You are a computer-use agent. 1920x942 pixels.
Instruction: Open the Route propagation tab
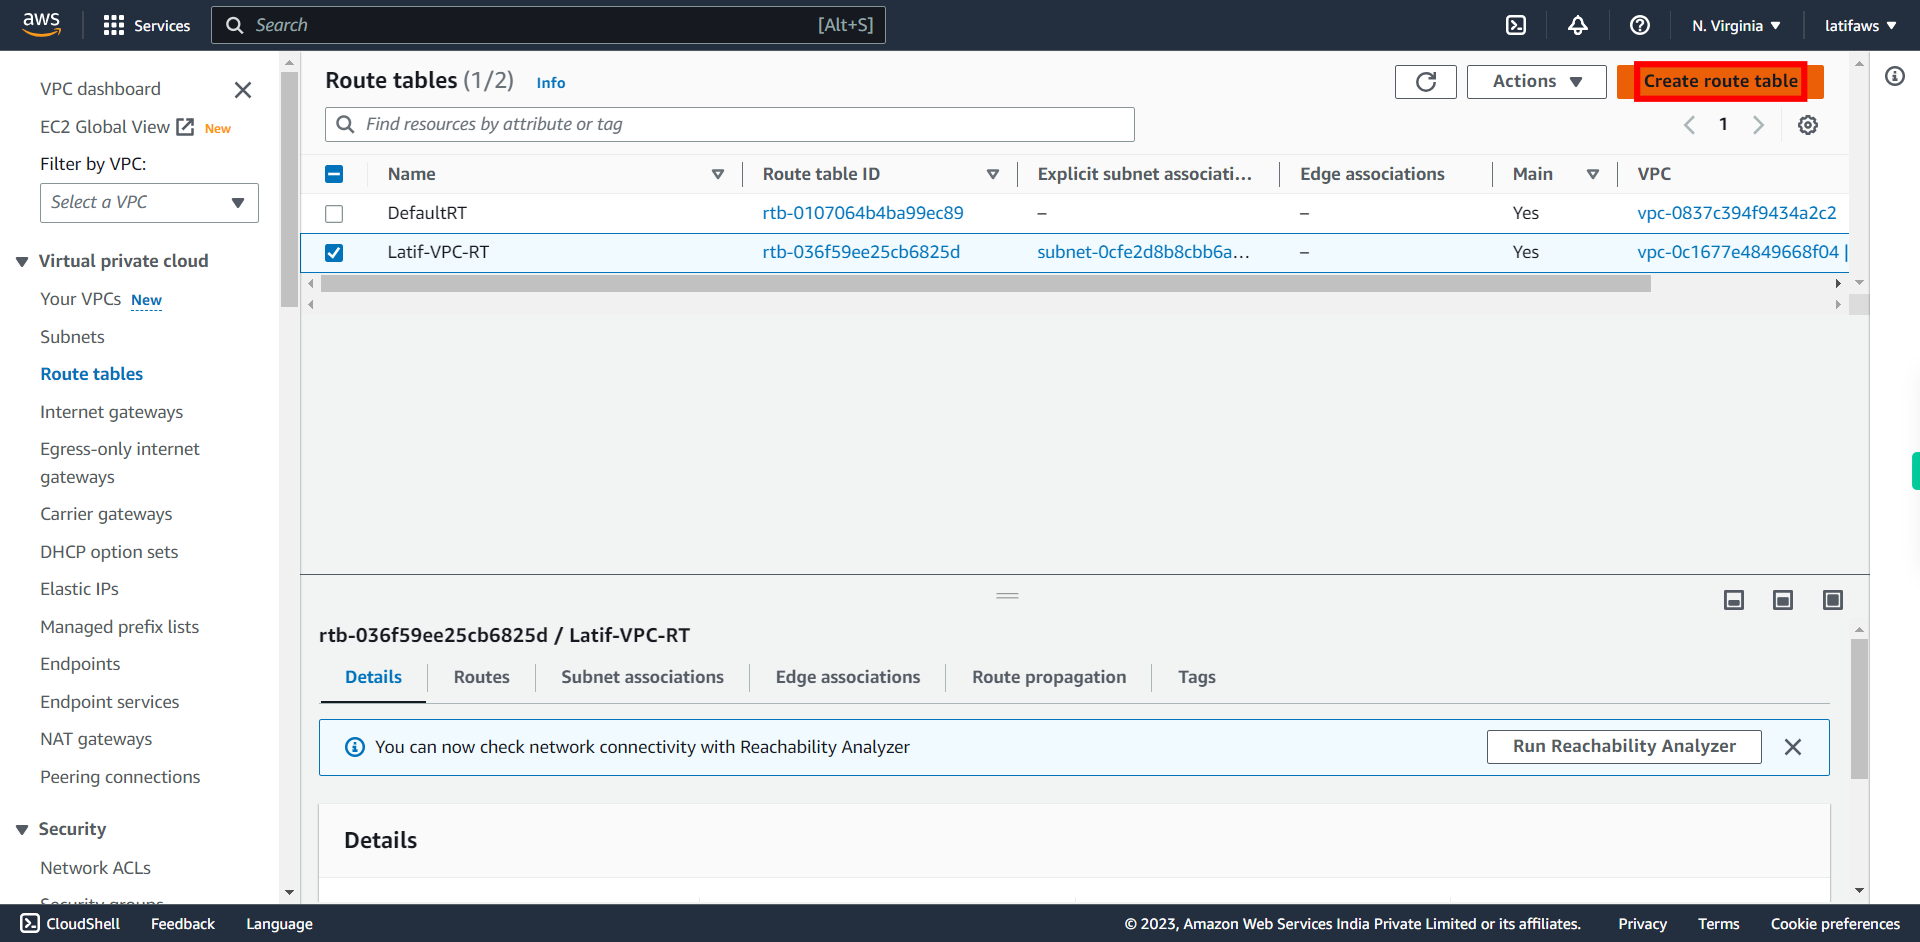[x=1049, y=677]
